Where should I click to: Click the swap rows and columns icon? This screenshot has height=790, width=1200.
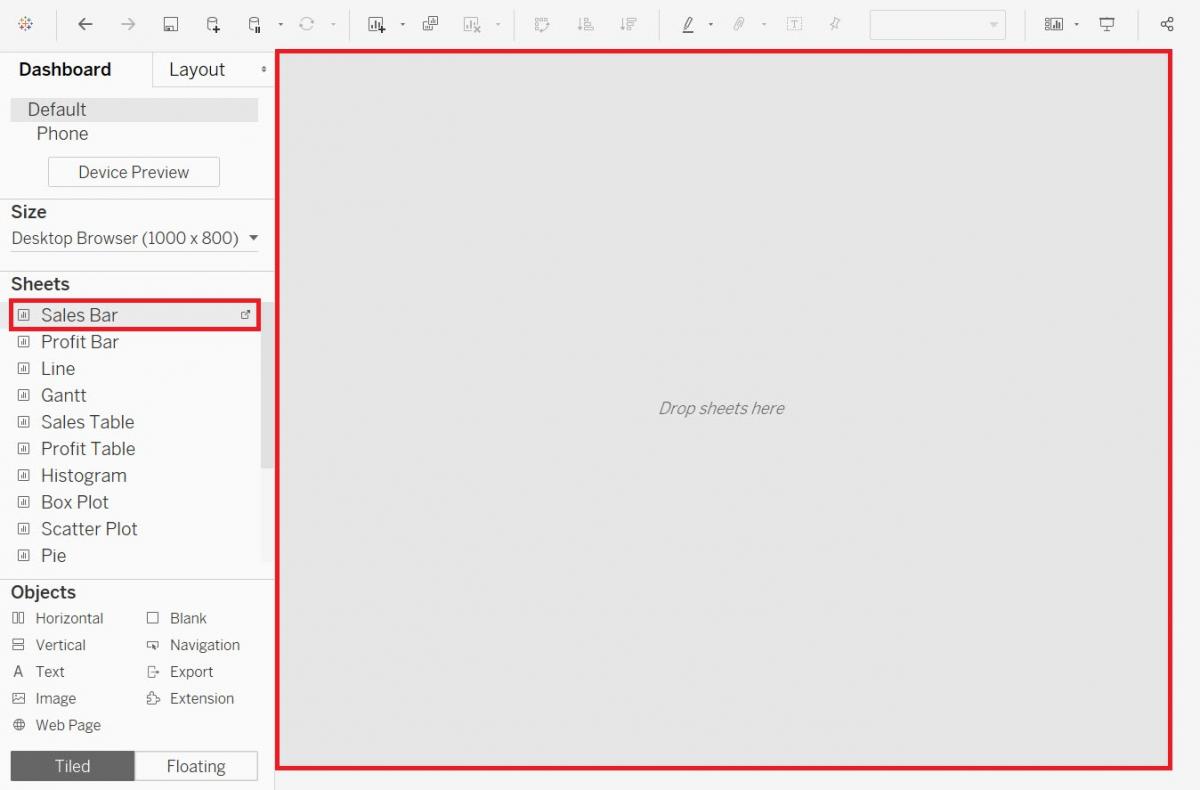(x=543, y=24)
